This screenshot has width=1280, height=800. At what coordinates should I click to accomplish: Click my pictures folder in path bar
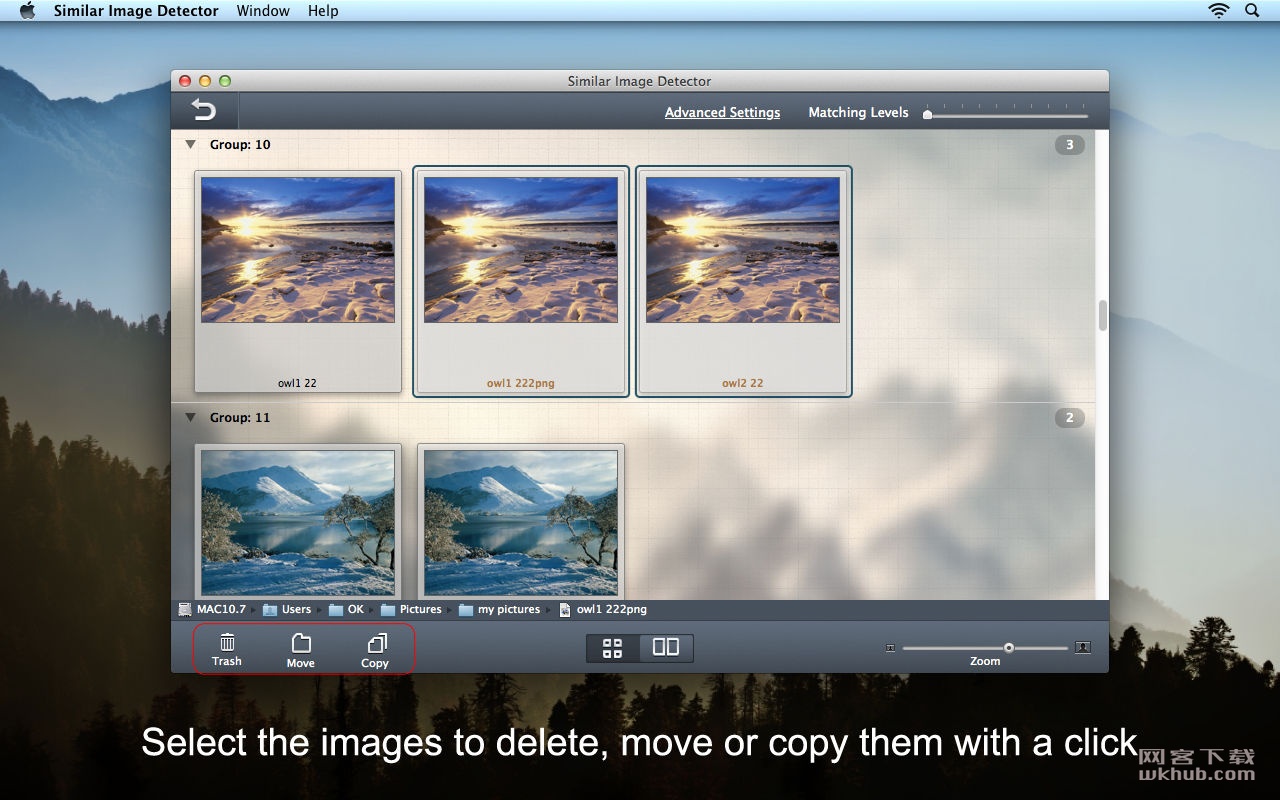499,609
